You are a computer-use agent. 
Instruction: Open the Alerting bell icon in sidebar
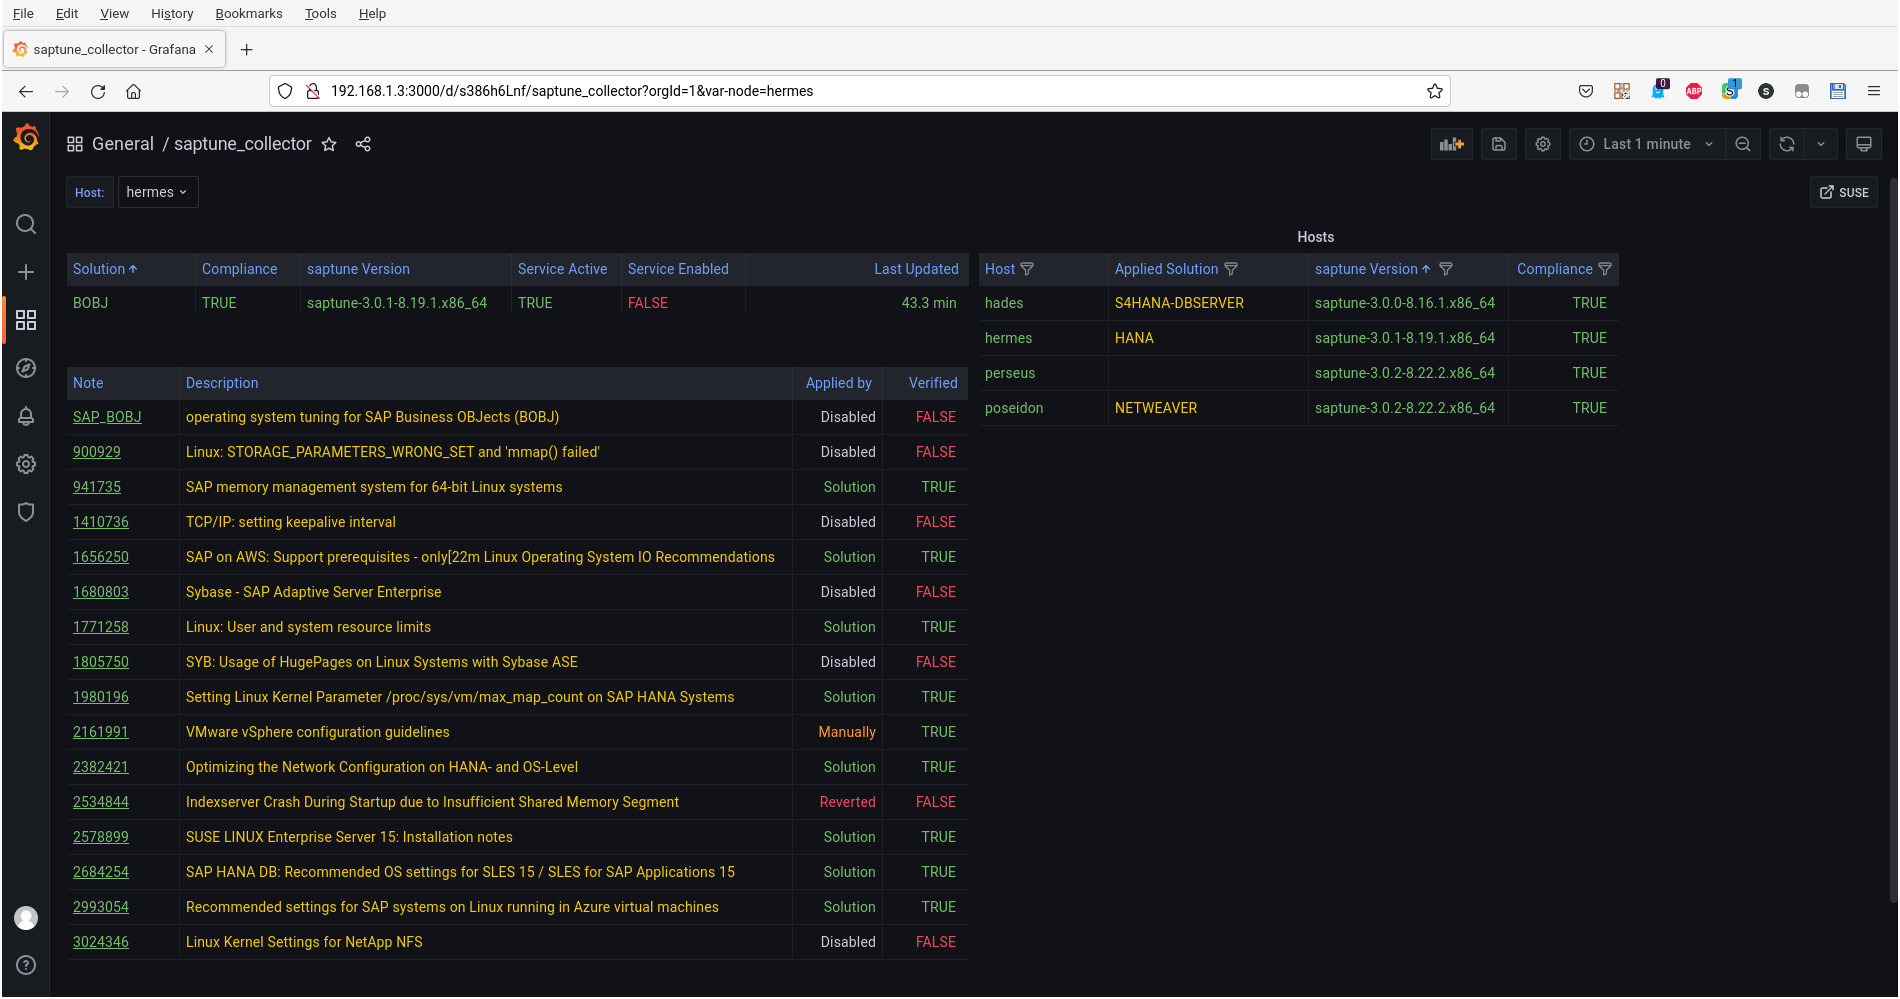[26, 416]
